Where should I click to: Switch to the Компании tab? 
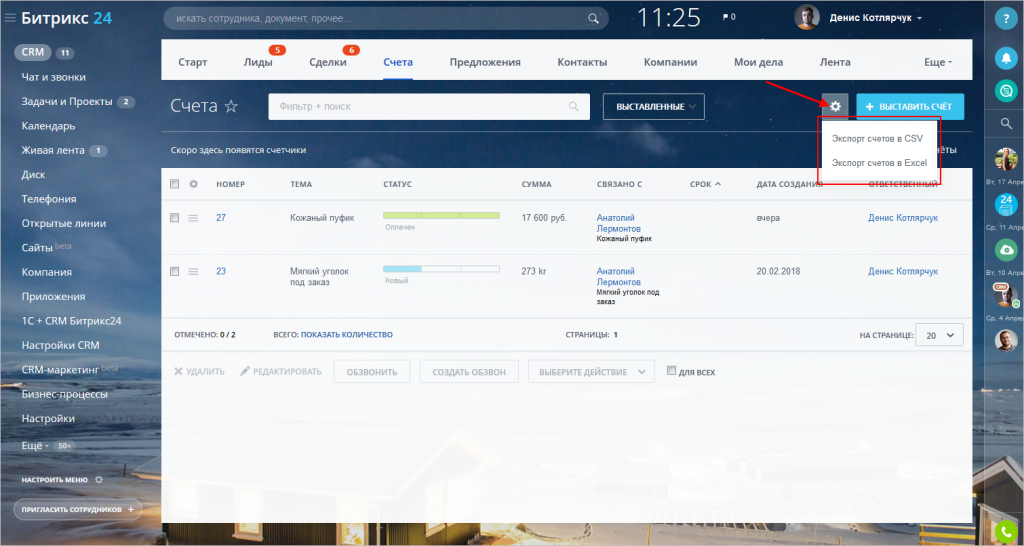coord(671,62)
